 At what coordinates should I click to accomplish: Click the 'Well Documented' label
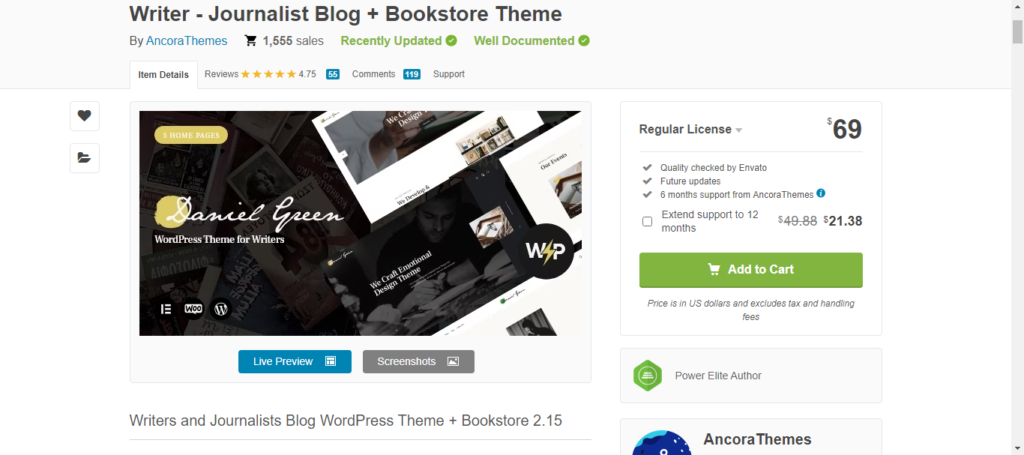(524, 40)
